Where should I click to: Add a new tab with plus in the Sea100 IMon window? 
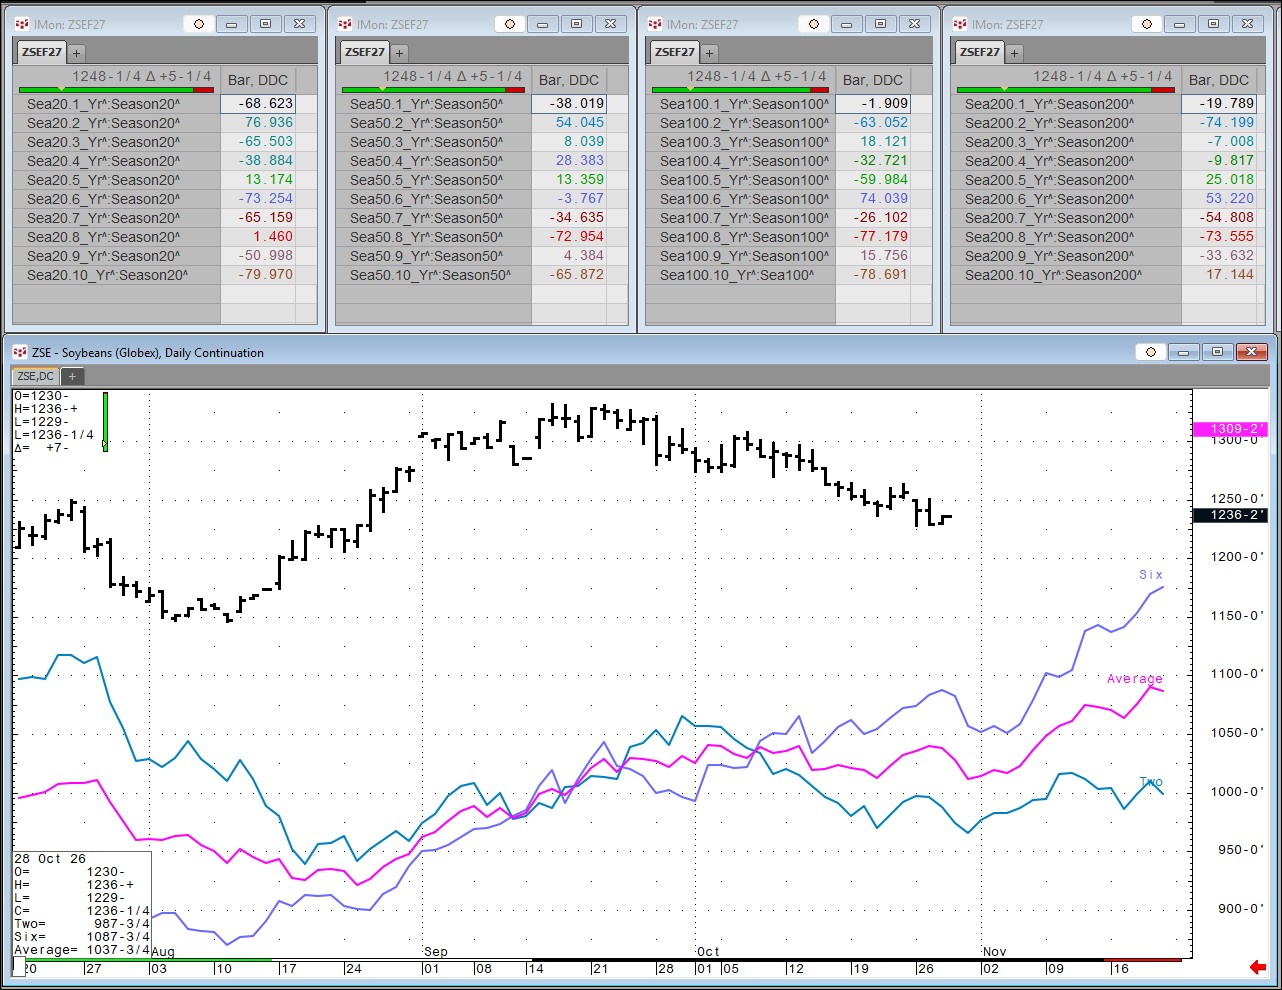(709, 52)
